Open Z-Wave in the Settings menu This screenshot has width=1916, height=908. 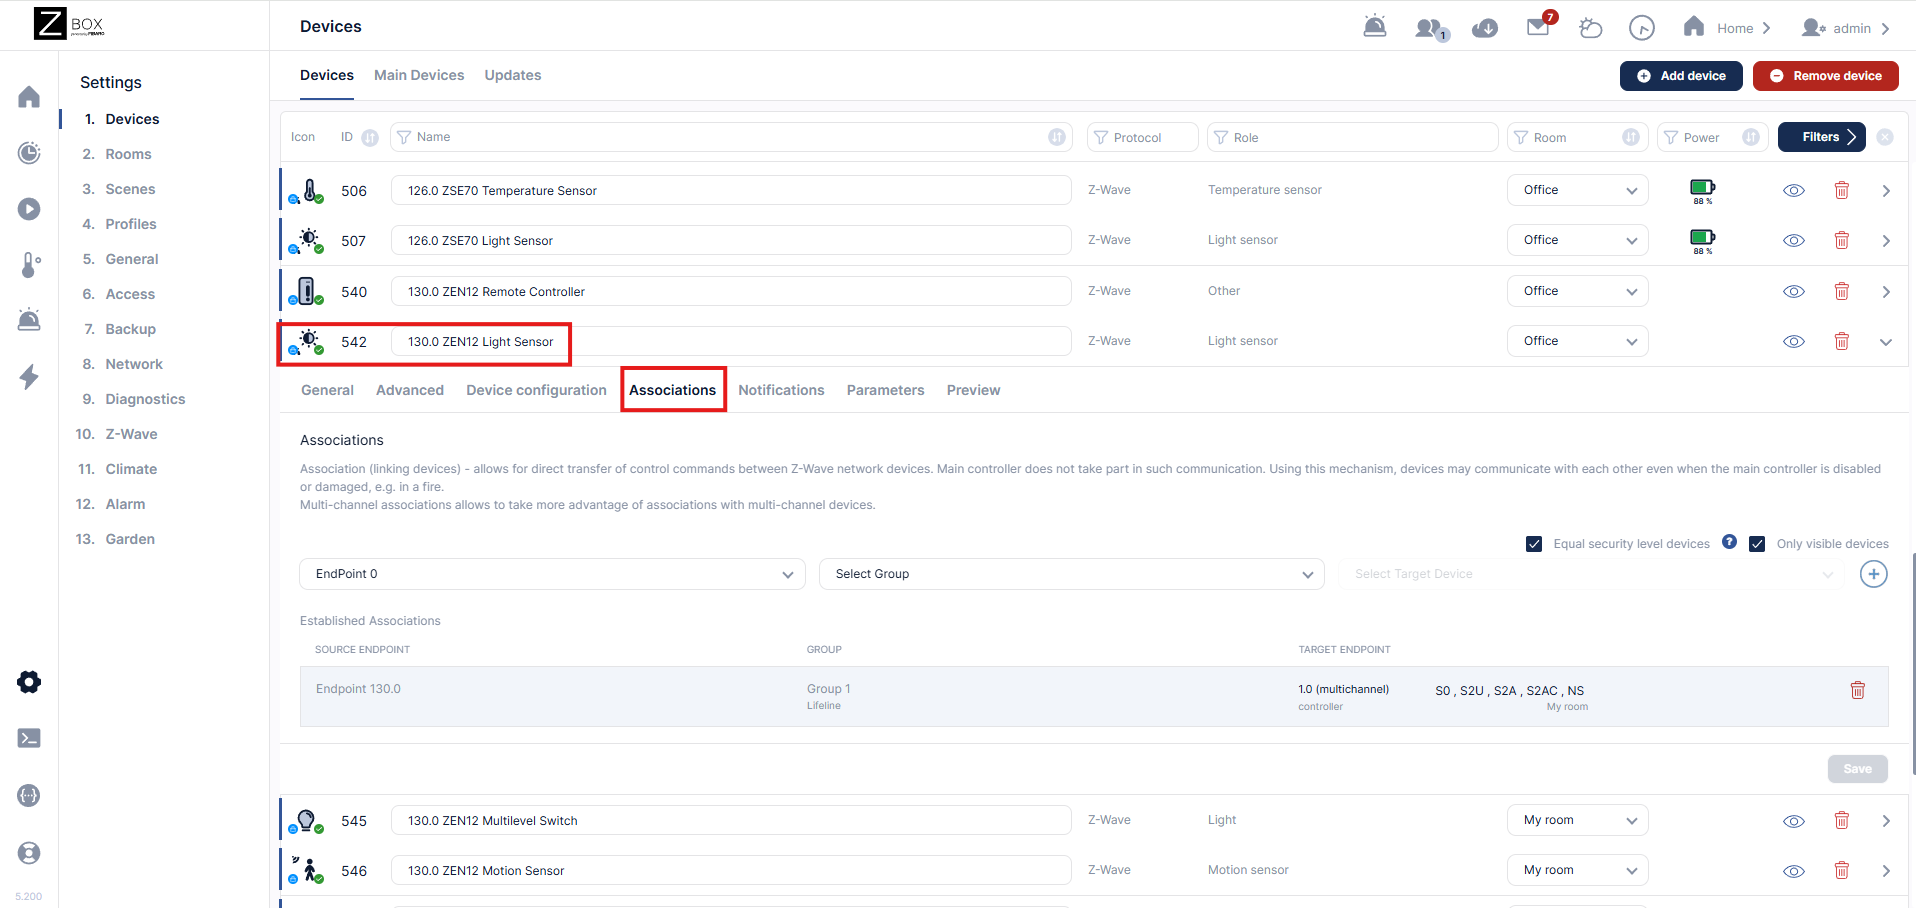131,434
